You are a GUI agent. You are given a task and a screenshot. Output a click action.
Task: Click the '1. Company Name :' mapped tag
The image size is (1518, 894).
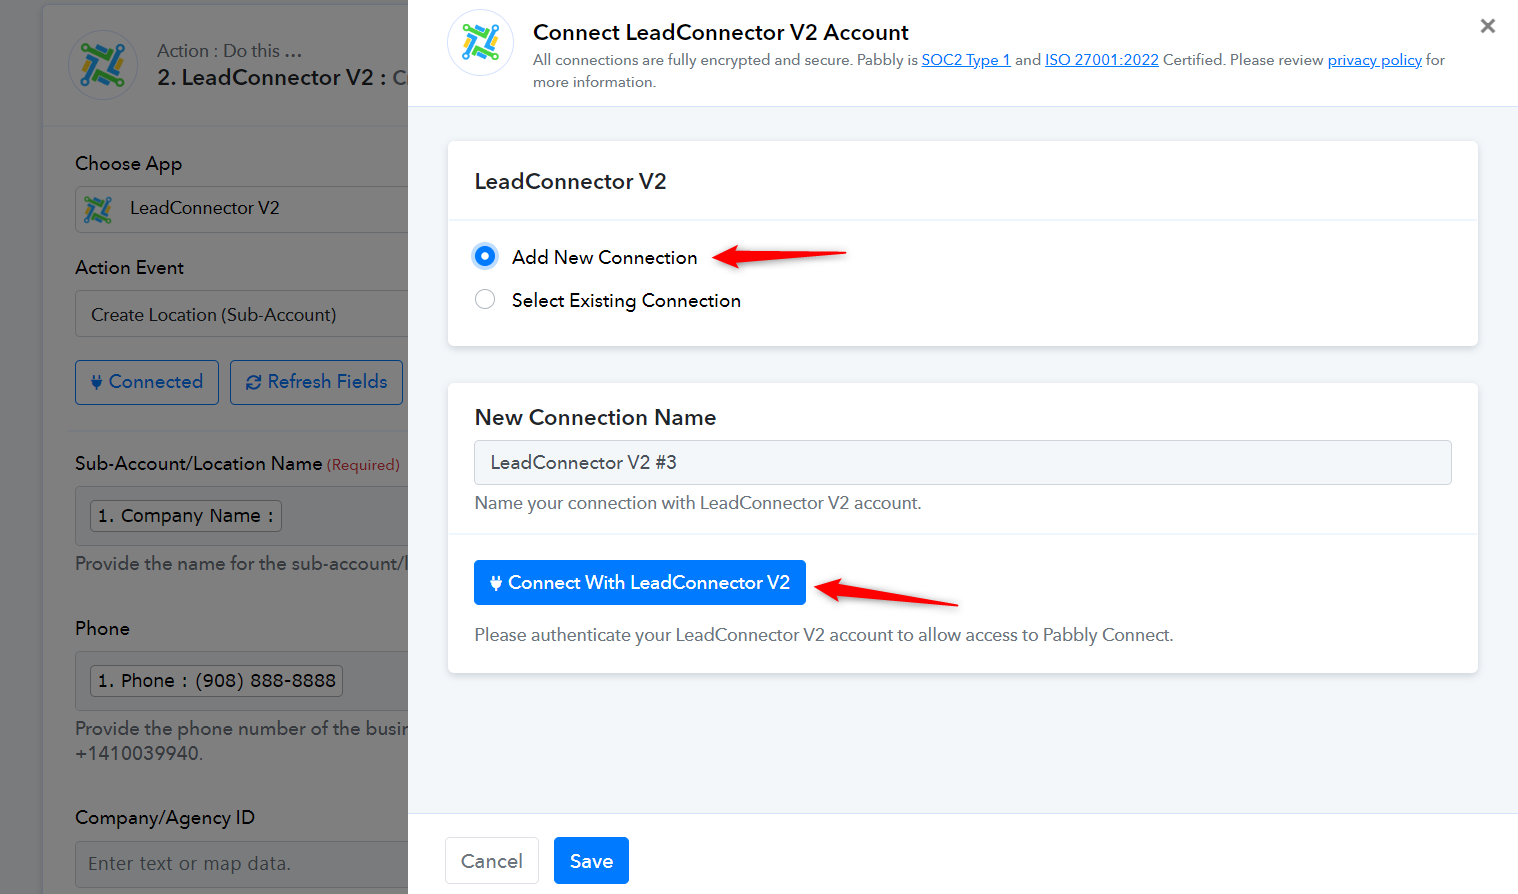click(186, 516)
